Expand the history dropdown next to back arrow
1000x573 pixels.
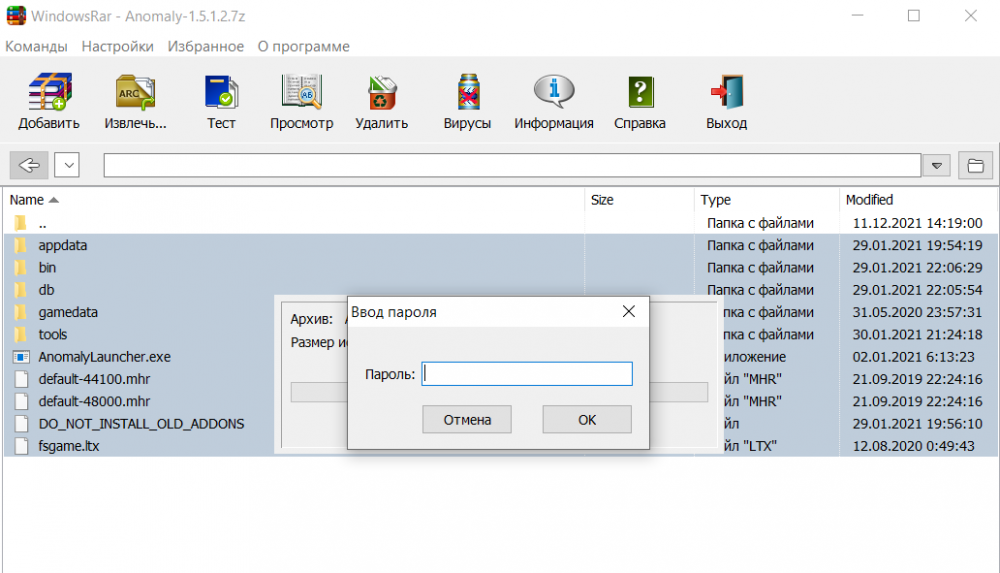pos(67,165)
